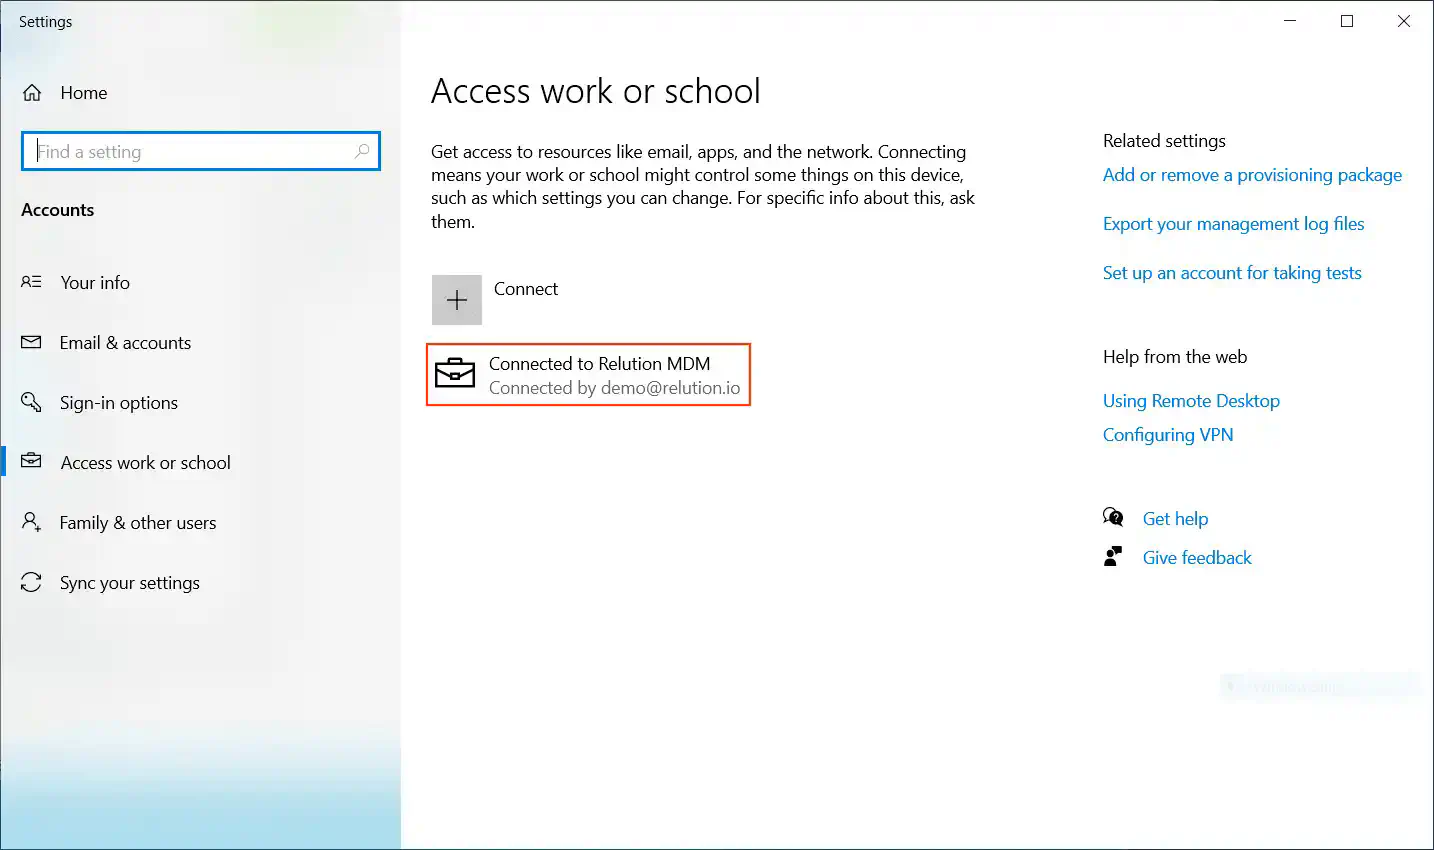Select Sign-in options in sidebar
The width and height of the screenshot is (1434, 850).
click(118, 402)
